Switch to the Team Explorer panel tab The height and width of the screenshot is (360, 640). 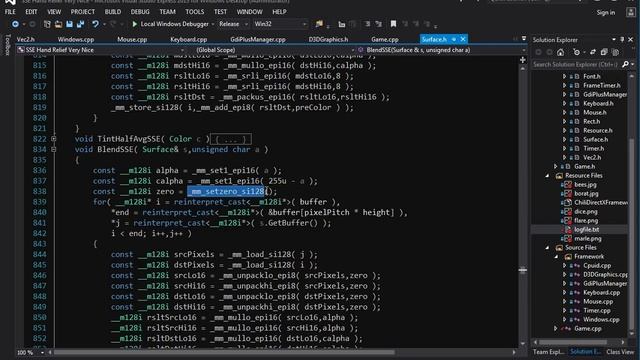tap(549, 351)
